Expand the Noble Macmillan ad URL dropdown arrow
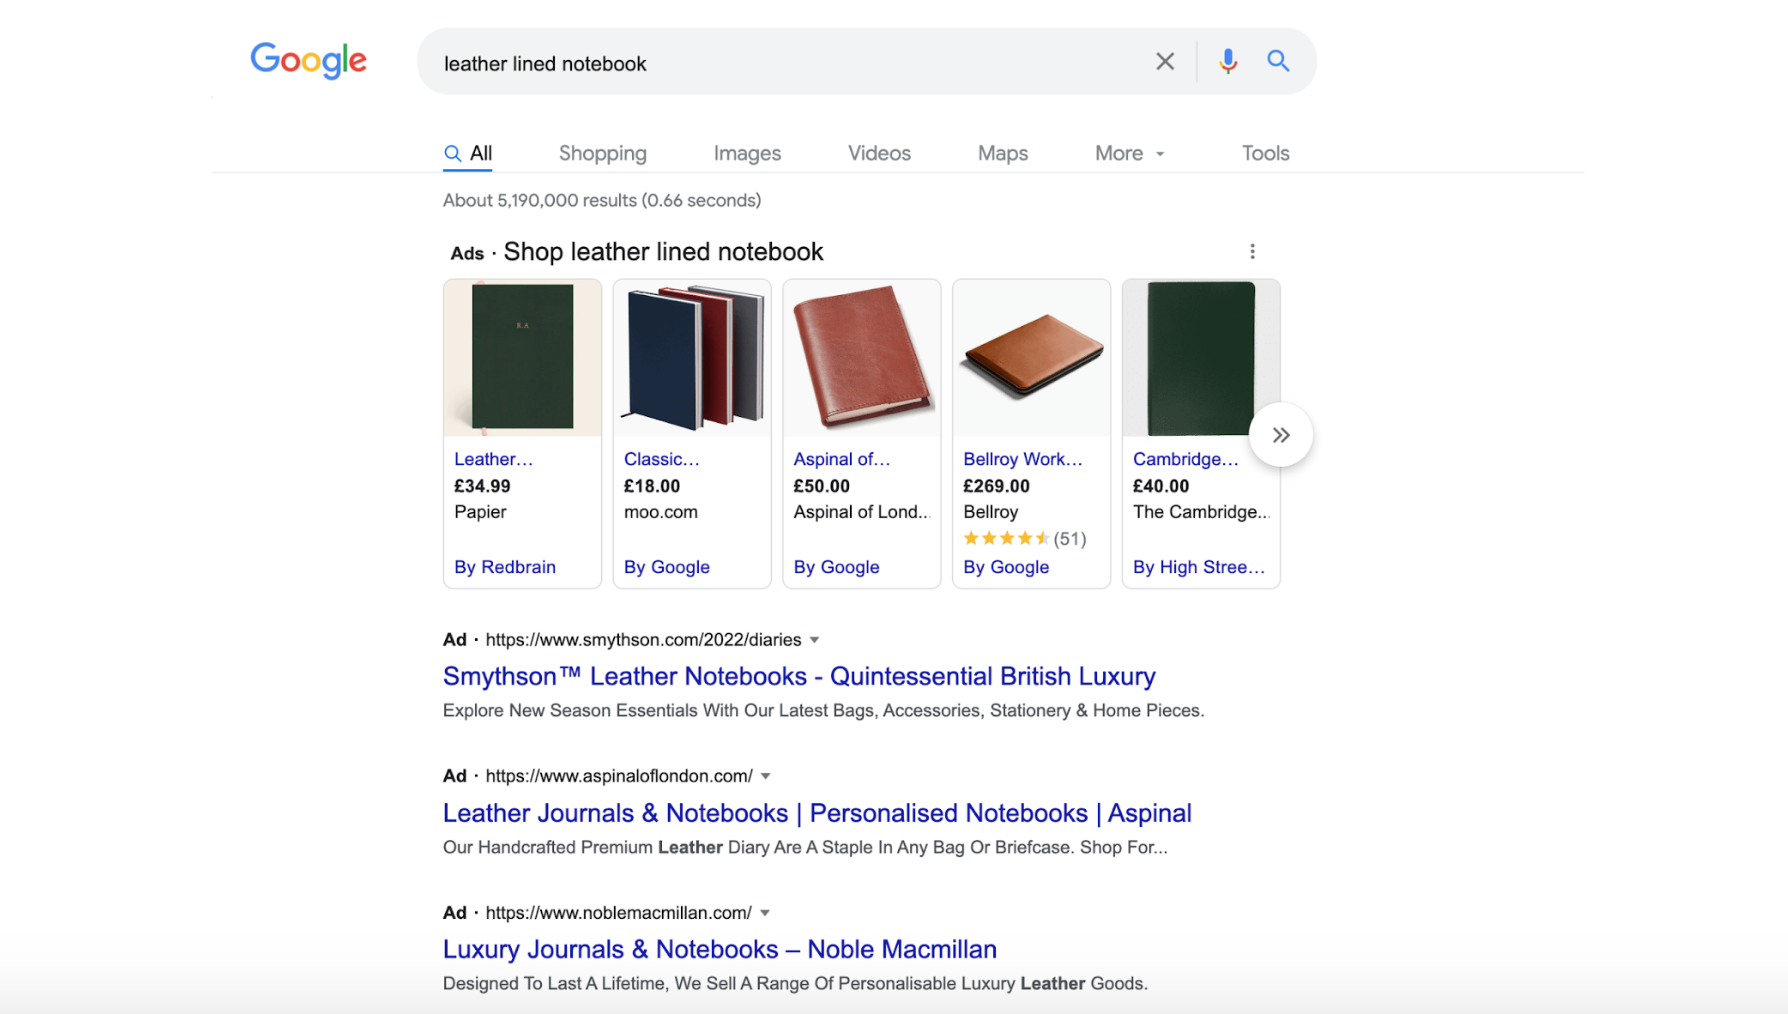 pos(765,913)
